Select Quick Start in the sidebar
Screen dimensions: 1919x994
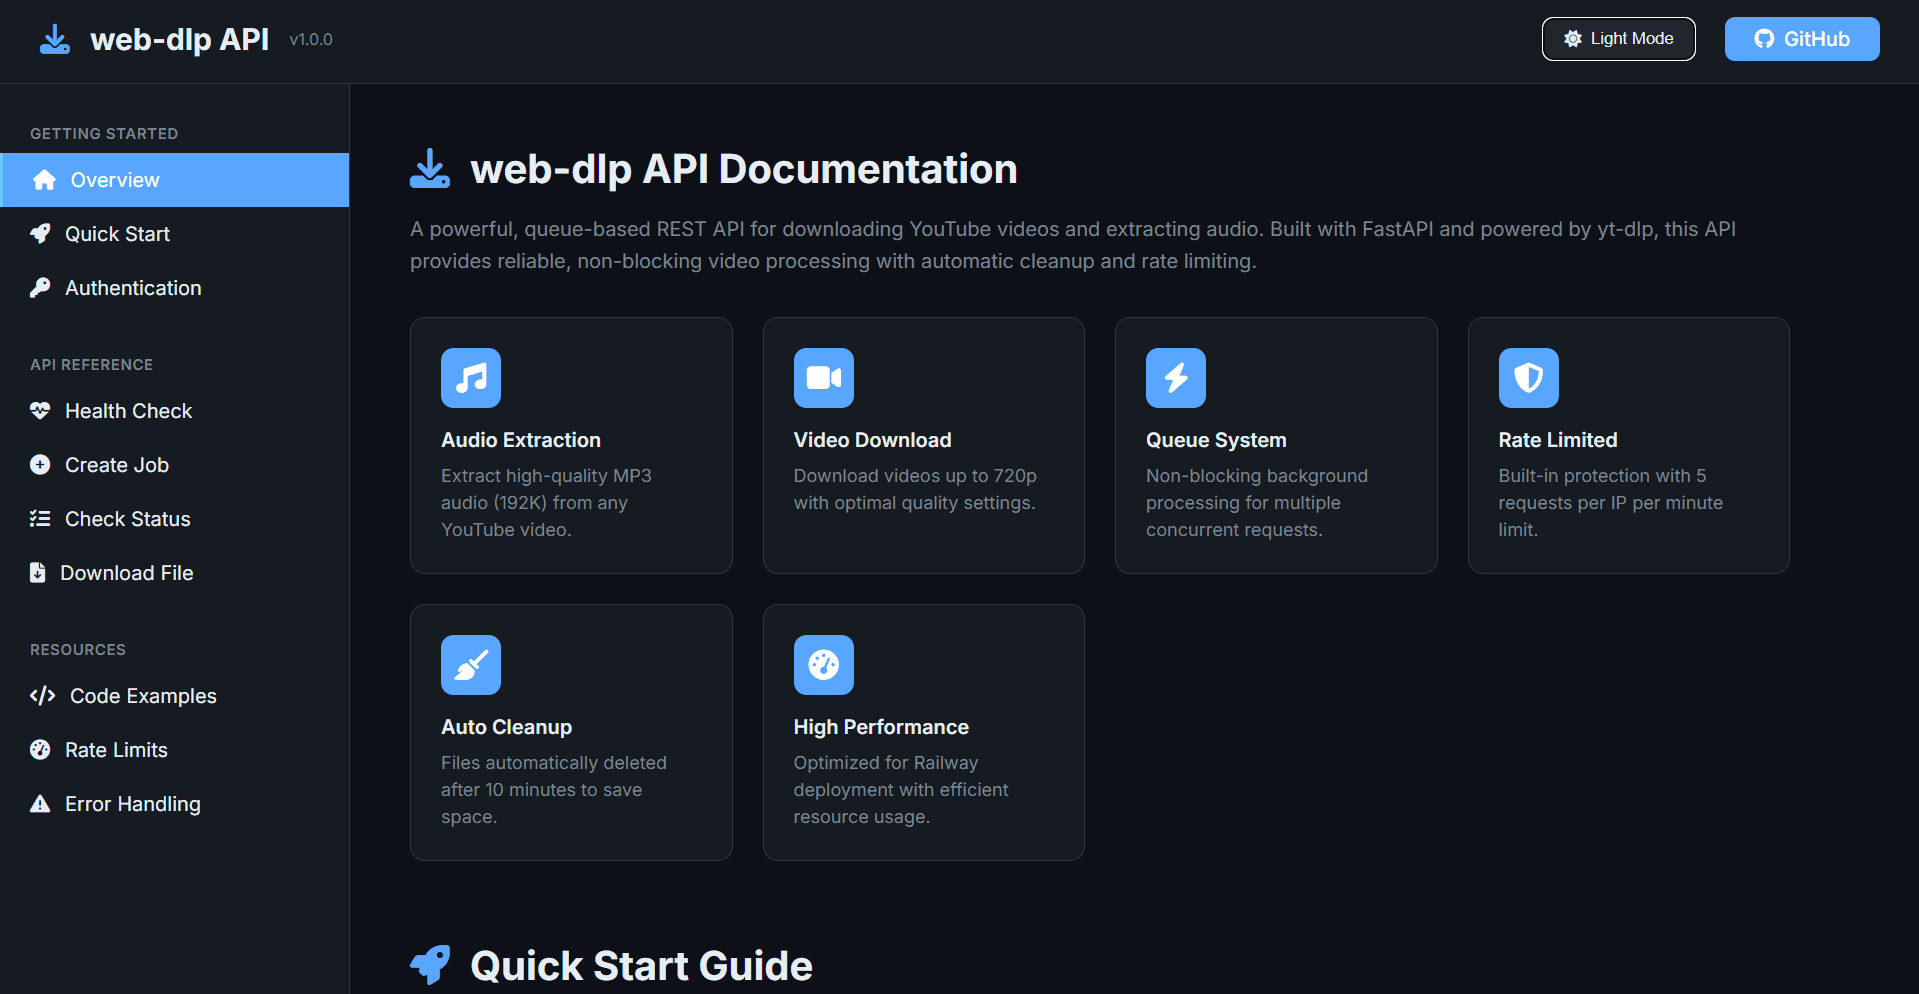point(117,233)
